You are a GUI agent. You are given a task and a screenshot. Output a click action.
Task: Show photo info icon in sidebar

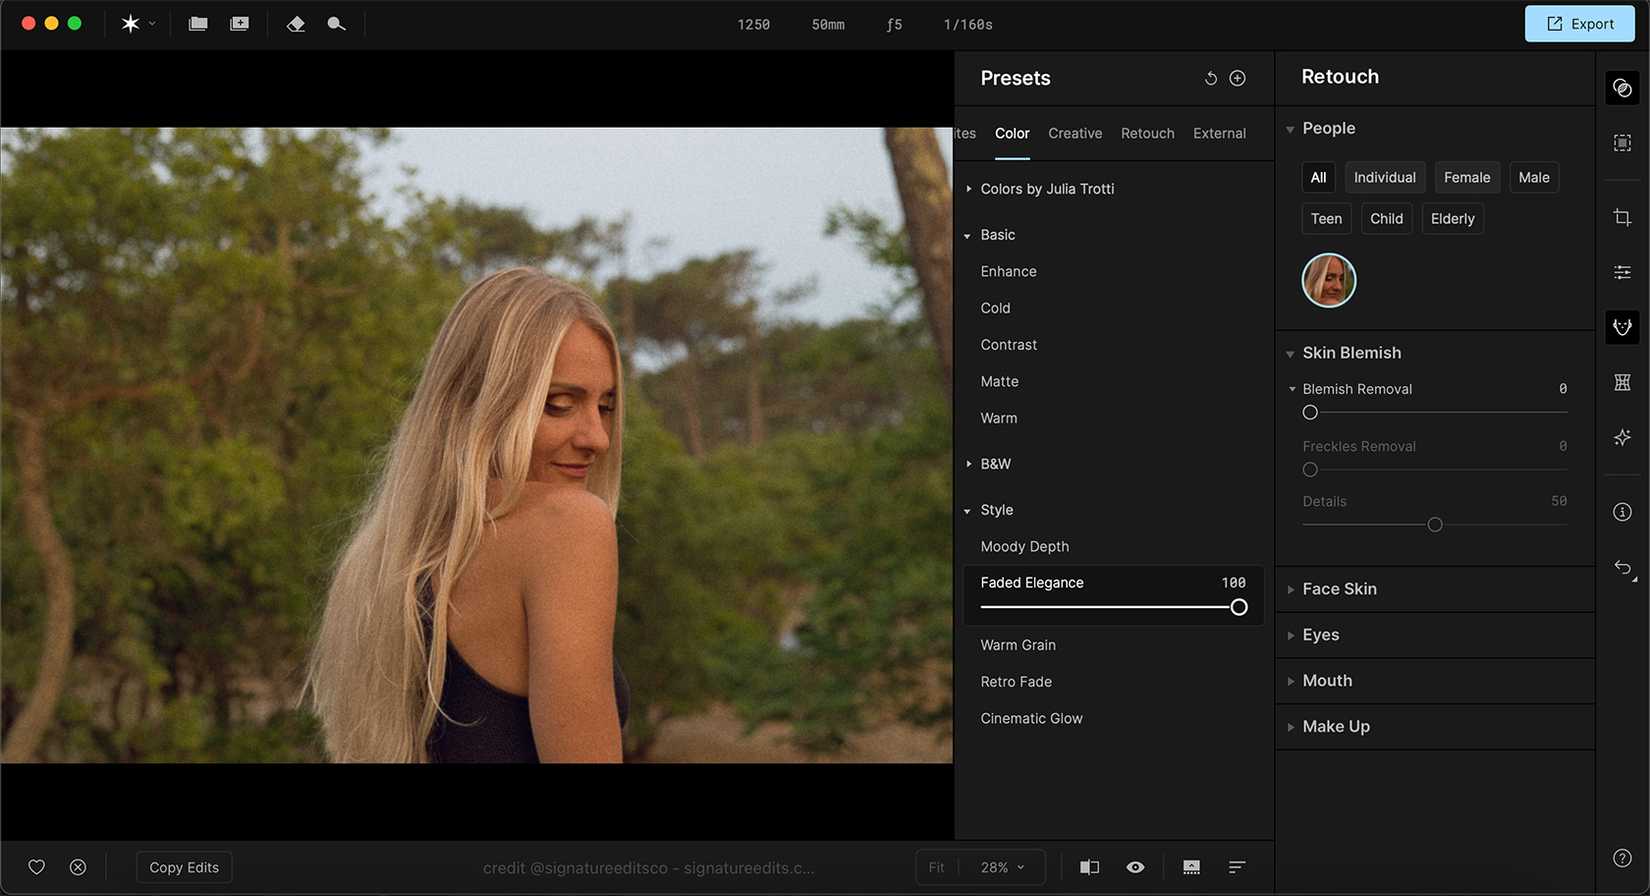(1622, 512)
